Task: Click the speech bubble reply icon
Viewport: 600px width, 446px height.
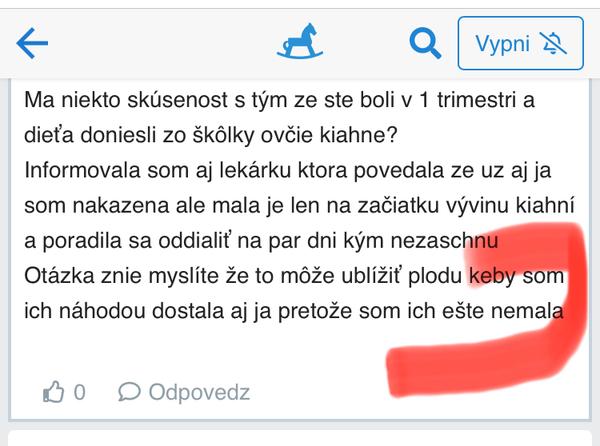Action: point(129,392)
